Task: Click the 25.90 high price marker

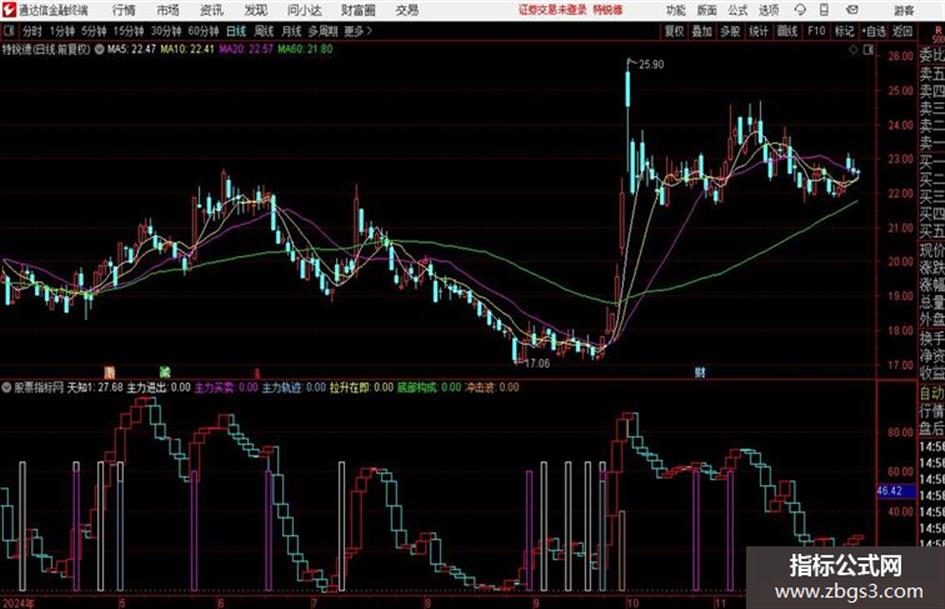Action: pyautogui.click(x=651, y=65)
